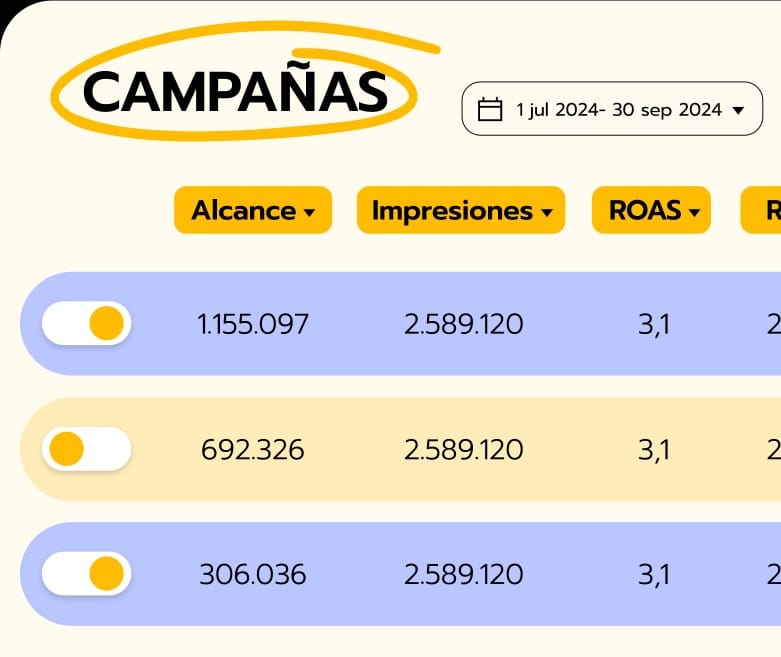This screenshot has width=781, height=657.
Task: Click the 2.589.120 impressions in the last row
Action: pyautogui.click(x=463, y=575)
